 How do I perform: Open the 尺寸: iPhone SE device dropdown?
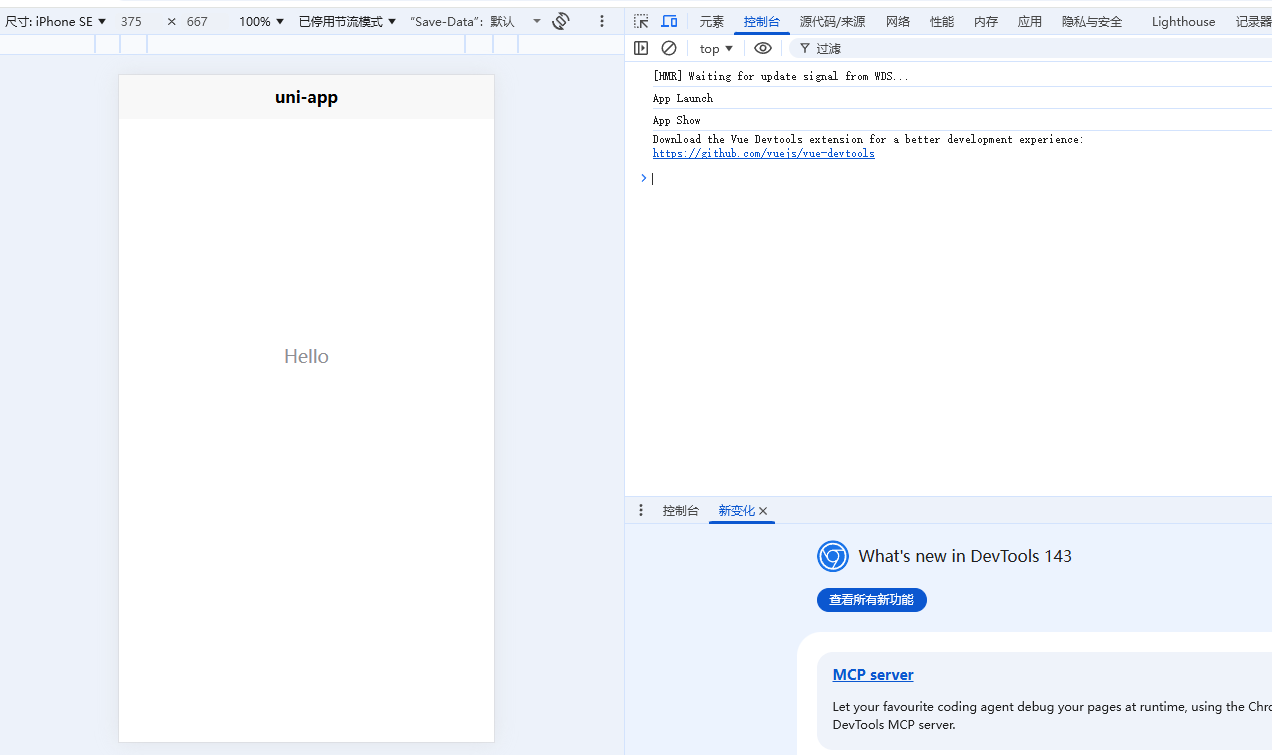56,21
